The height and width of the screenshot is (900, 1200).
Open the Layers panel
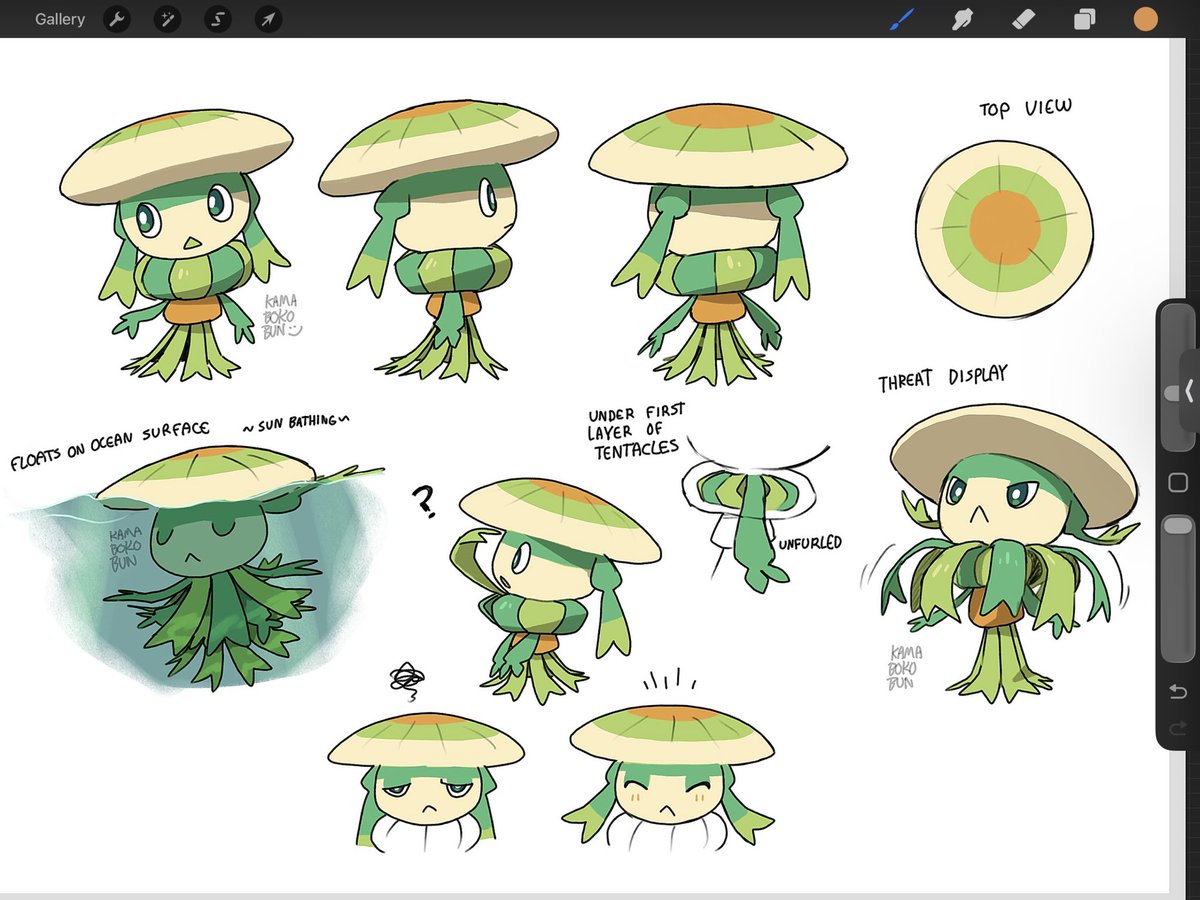(1084, 19)
